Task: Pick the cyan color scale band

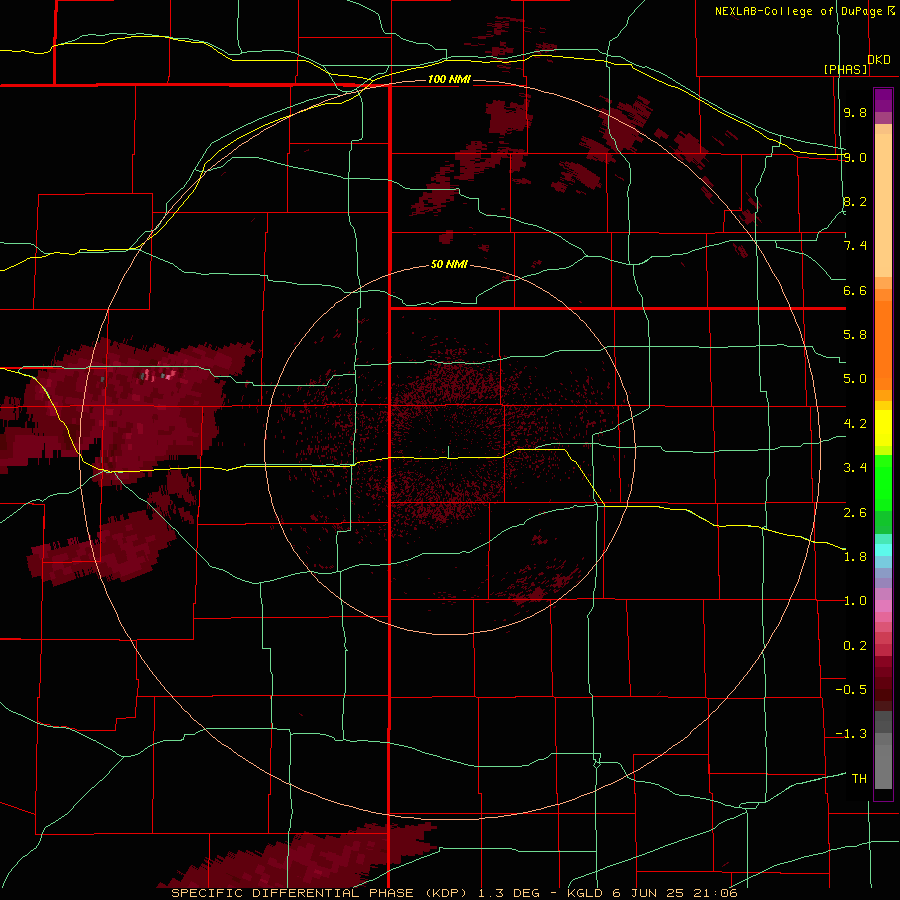Action: pos(883,550)
